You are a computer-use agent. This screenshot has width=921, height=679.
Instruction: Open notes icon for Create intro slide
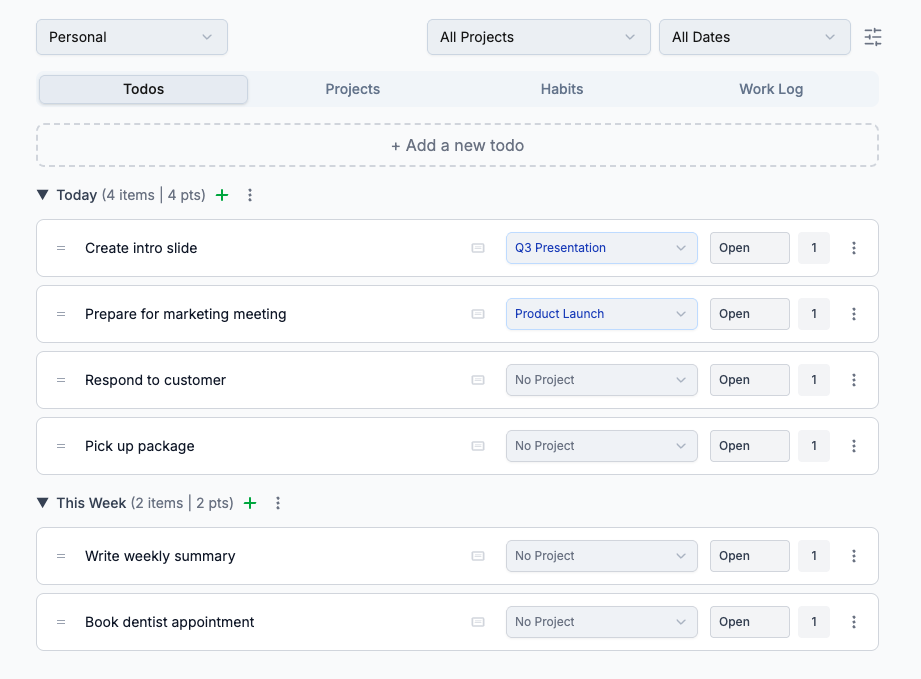pos(478,248)
